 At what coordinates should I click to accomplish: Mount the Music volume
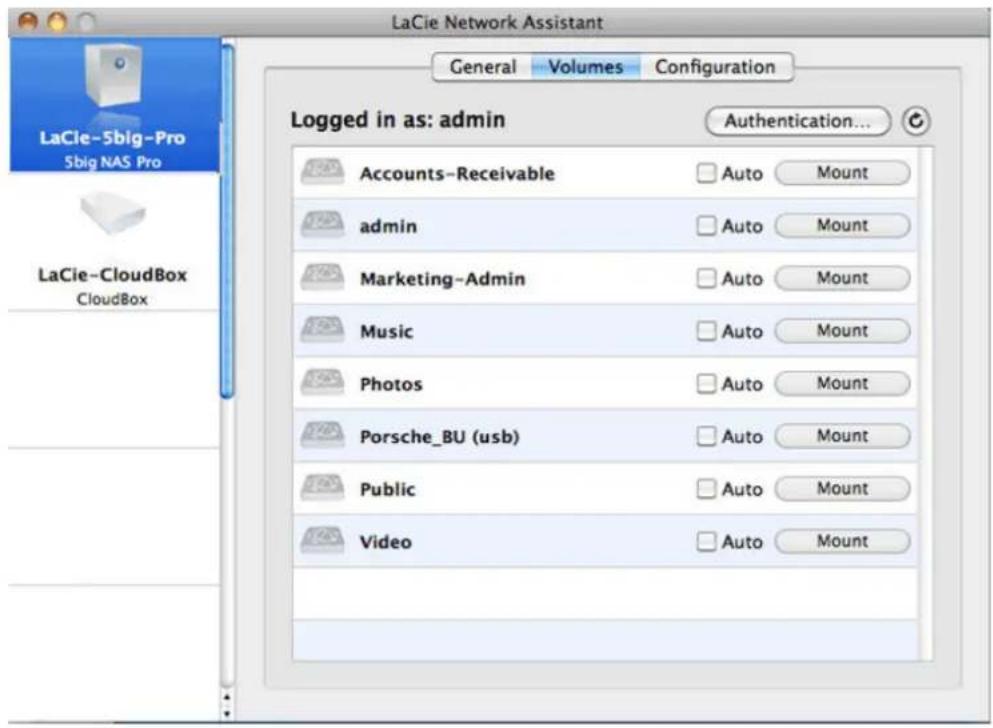[842, 330]
